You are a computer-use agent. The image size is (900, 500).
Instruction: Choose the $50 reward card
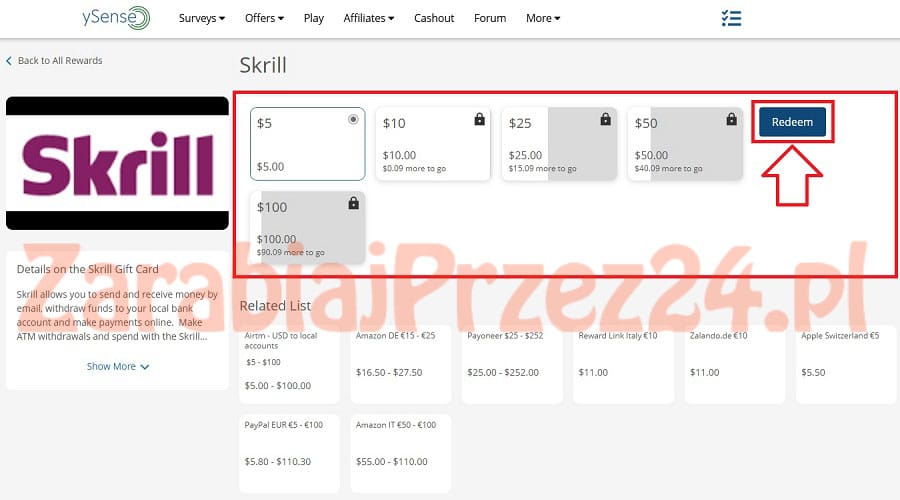click(x=685, y=144)
